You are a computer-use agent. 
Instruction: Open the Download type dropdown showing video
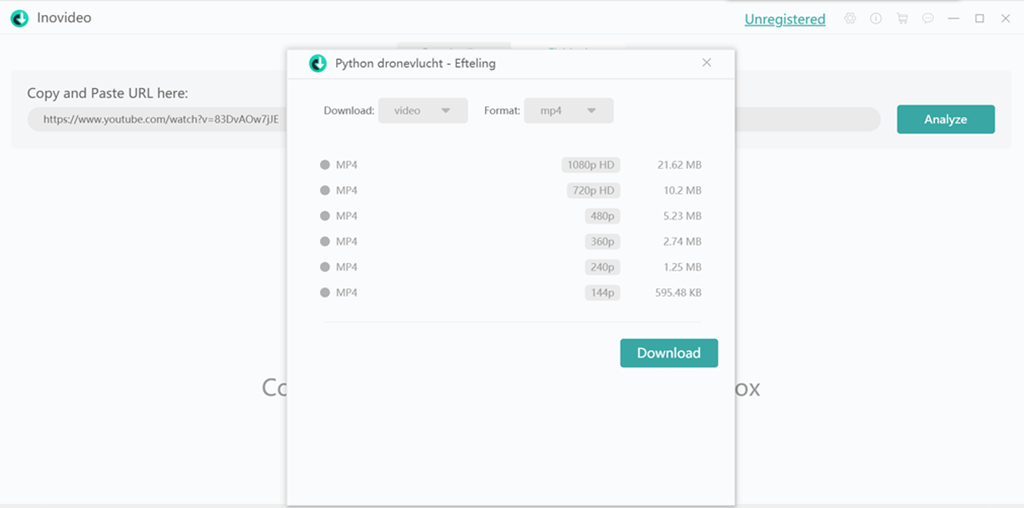[423, 110]
